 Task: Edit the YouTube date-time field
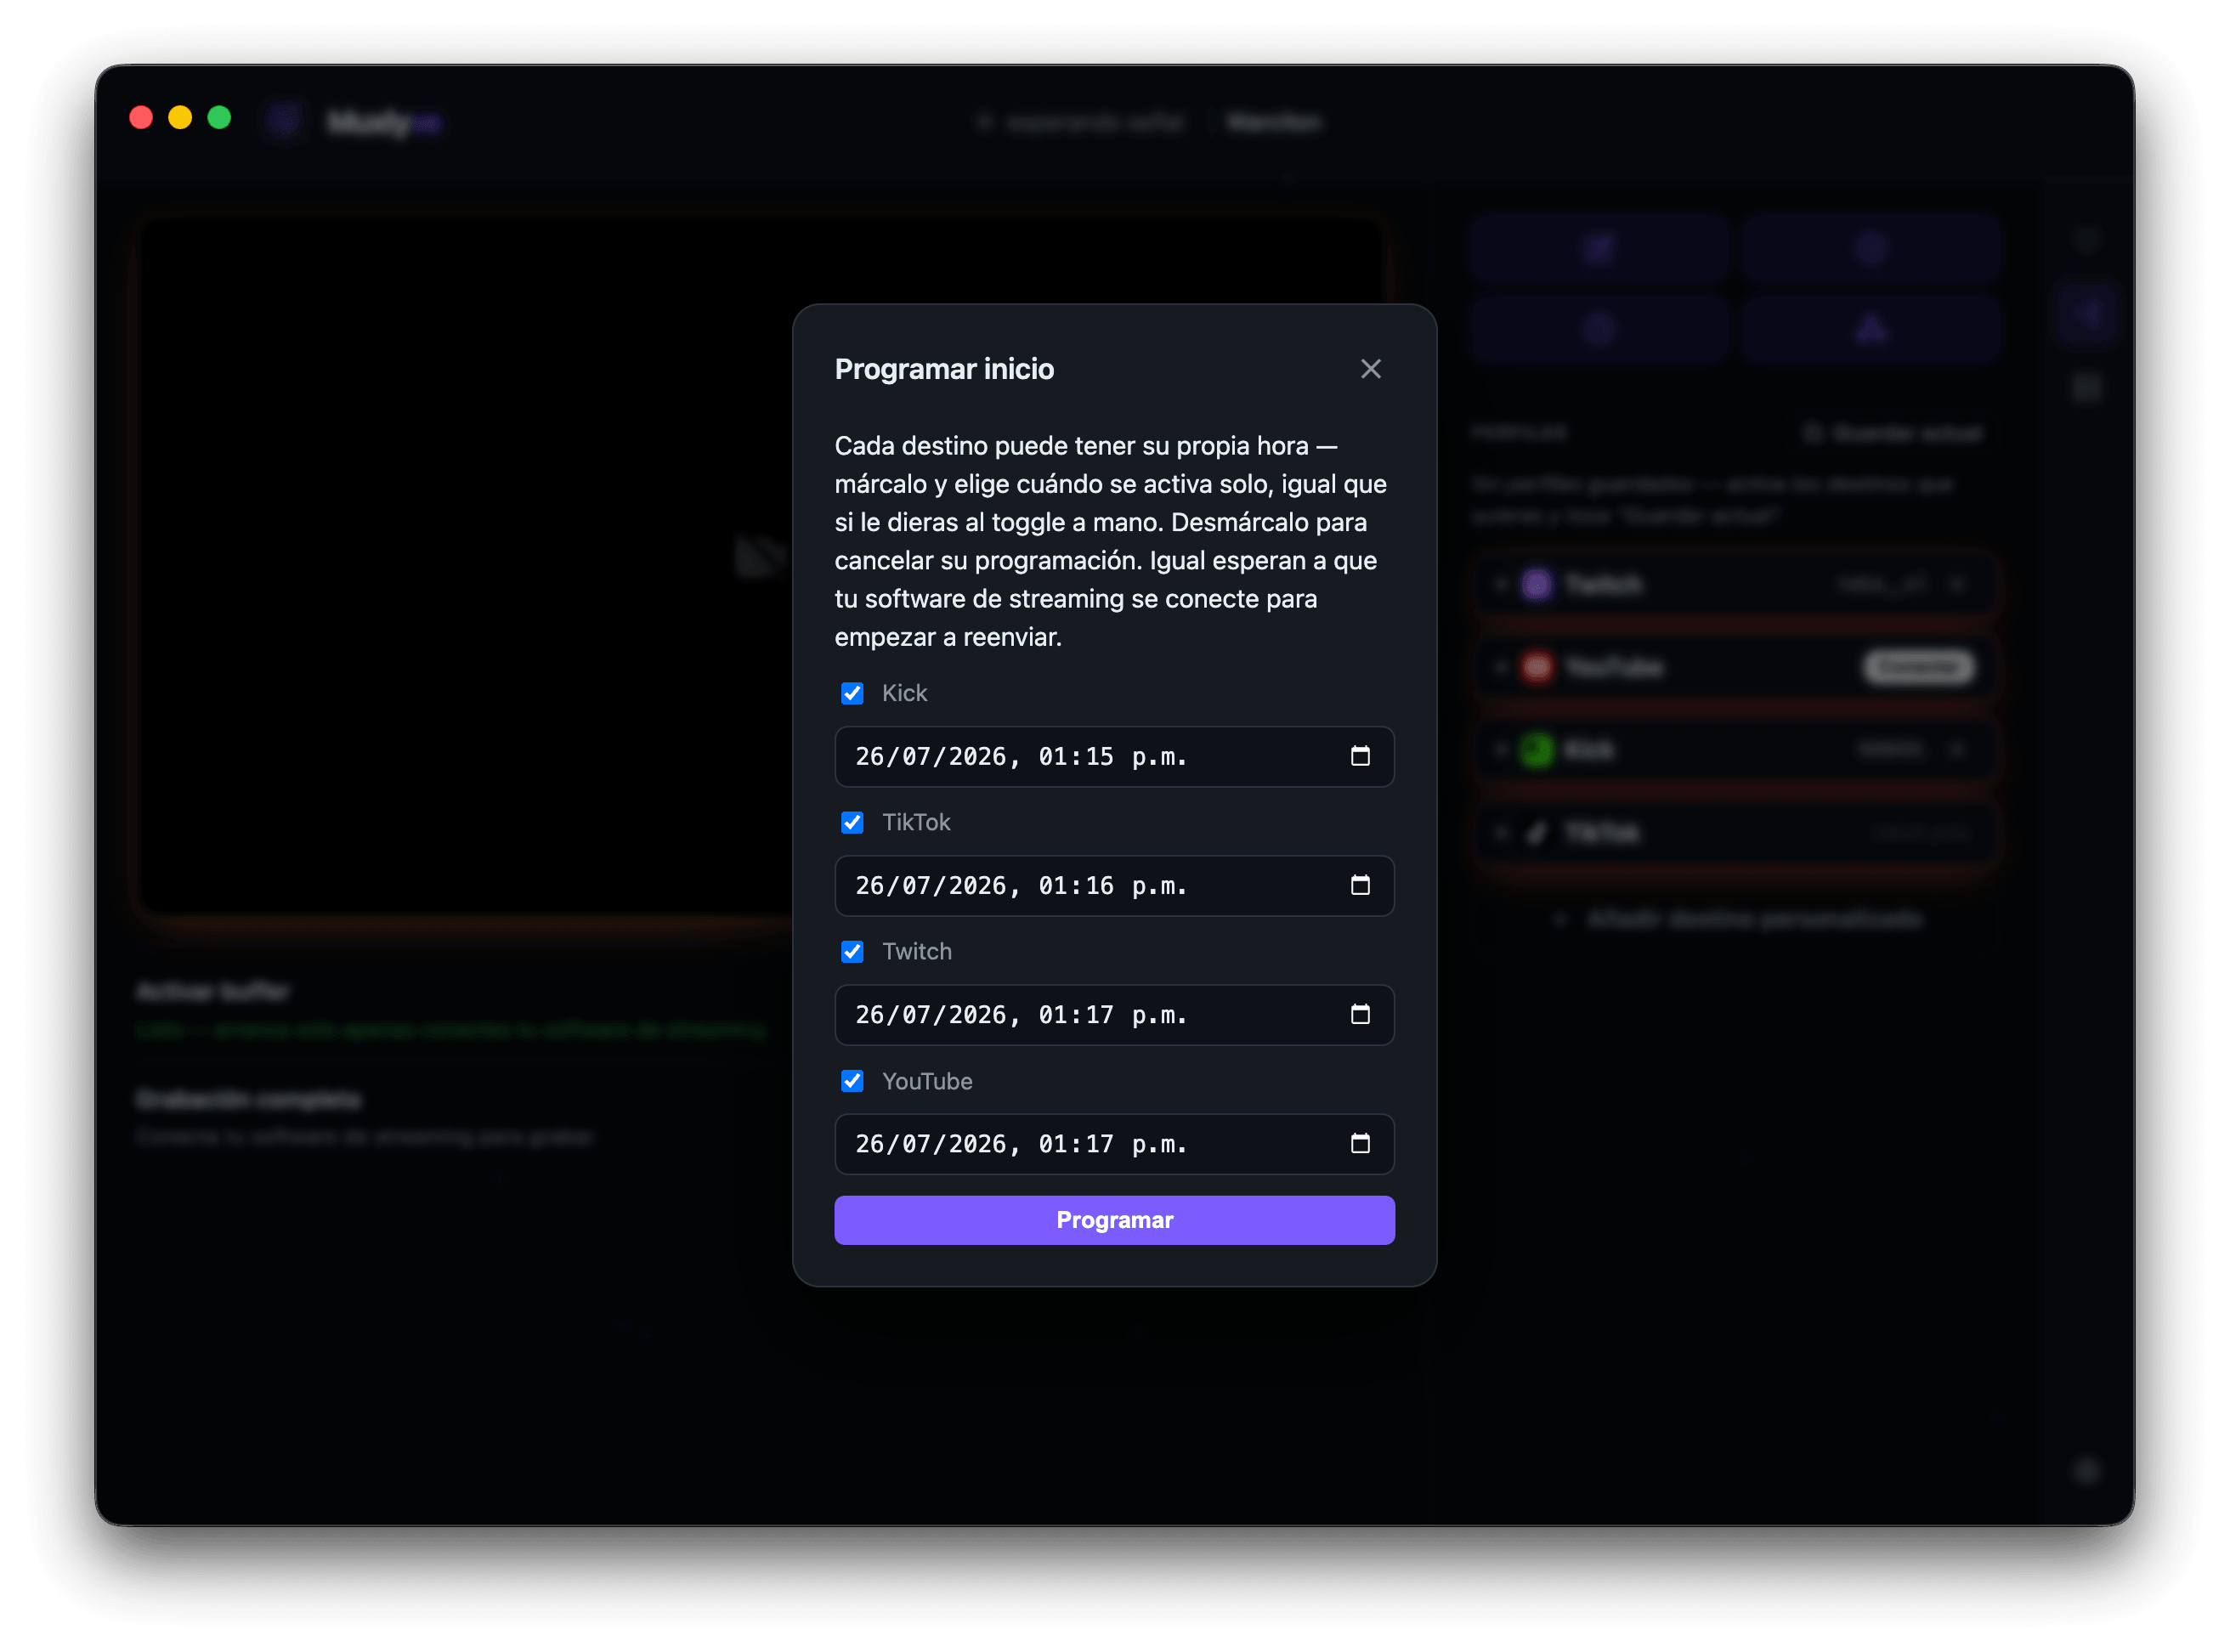click(1114, 1143)
